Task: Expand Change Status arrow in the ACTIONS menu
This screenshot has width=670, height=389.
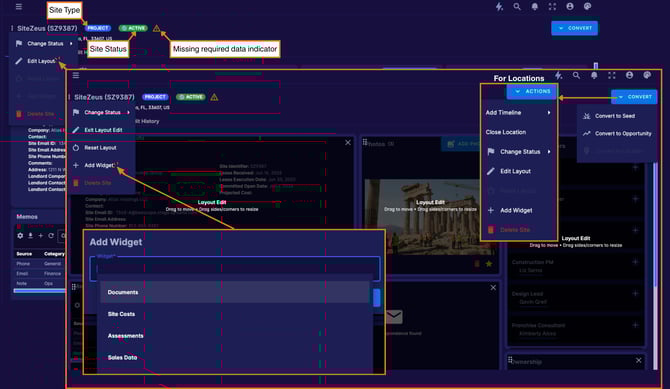Action: [549, 152]
